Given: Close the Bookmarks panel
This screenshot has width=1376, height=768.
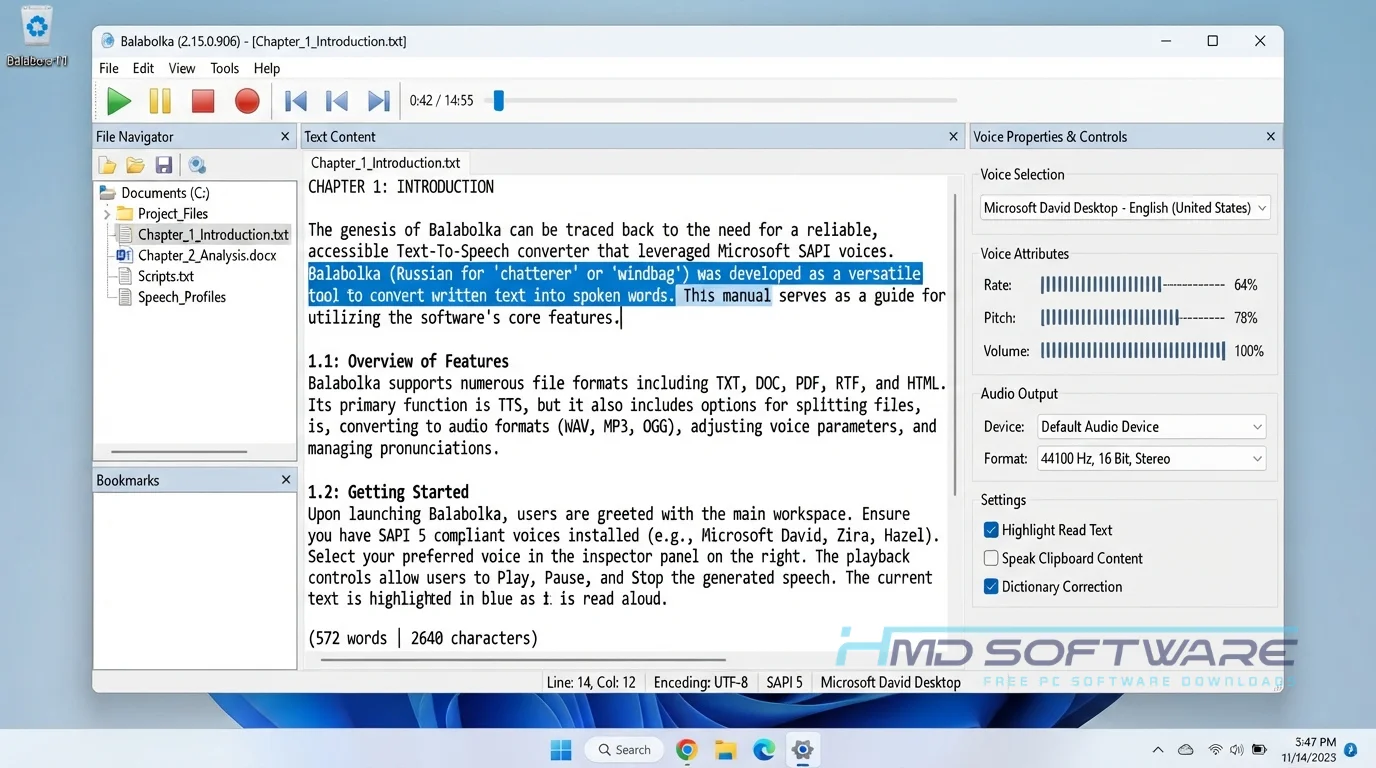Looking at the screenshot, I should (x=286, y=480).
